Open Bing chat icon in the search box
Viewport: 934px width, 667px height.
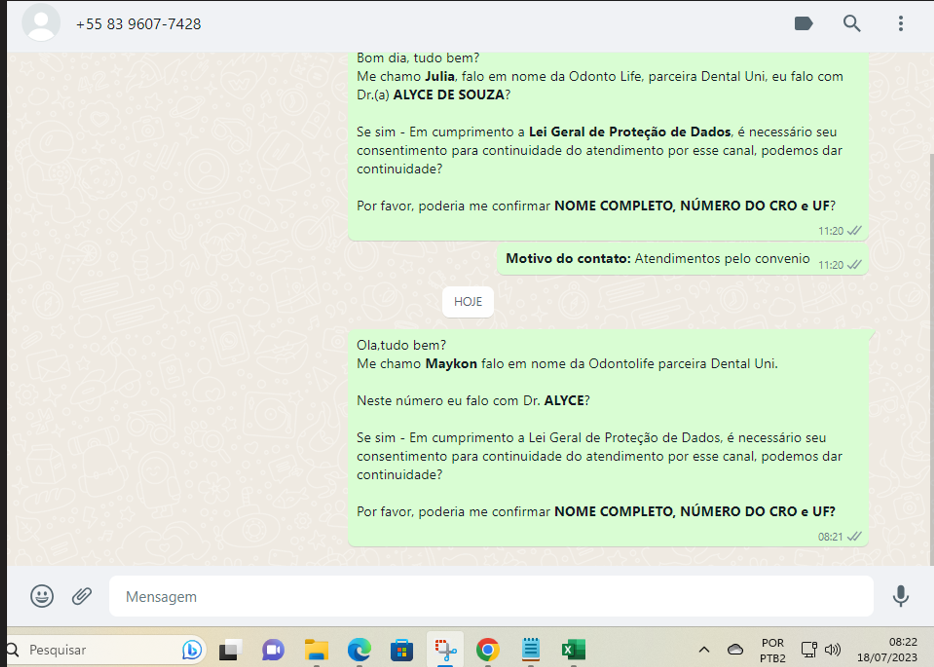[191, 650]
